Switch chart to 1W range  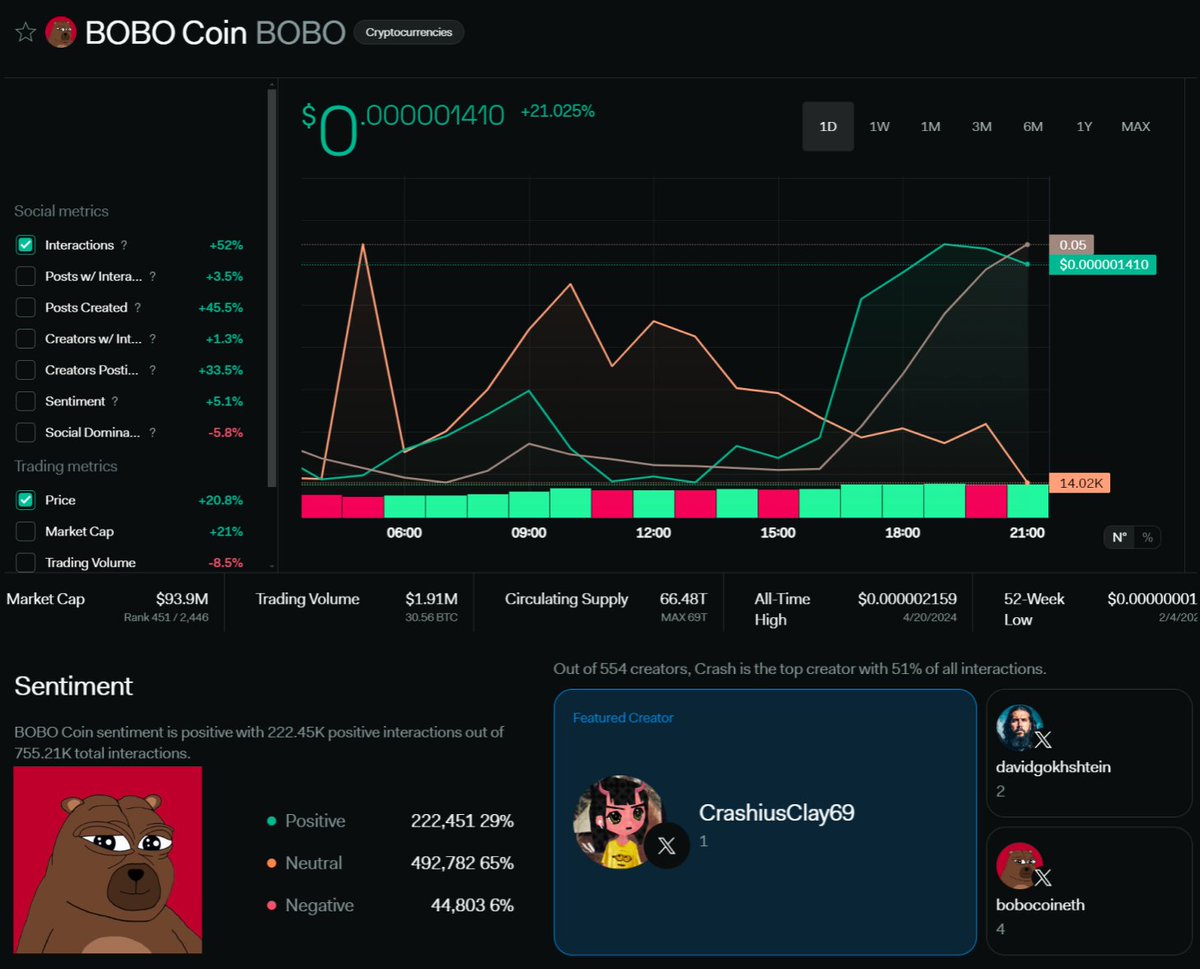pyautogui.click(x=879, y=126)
